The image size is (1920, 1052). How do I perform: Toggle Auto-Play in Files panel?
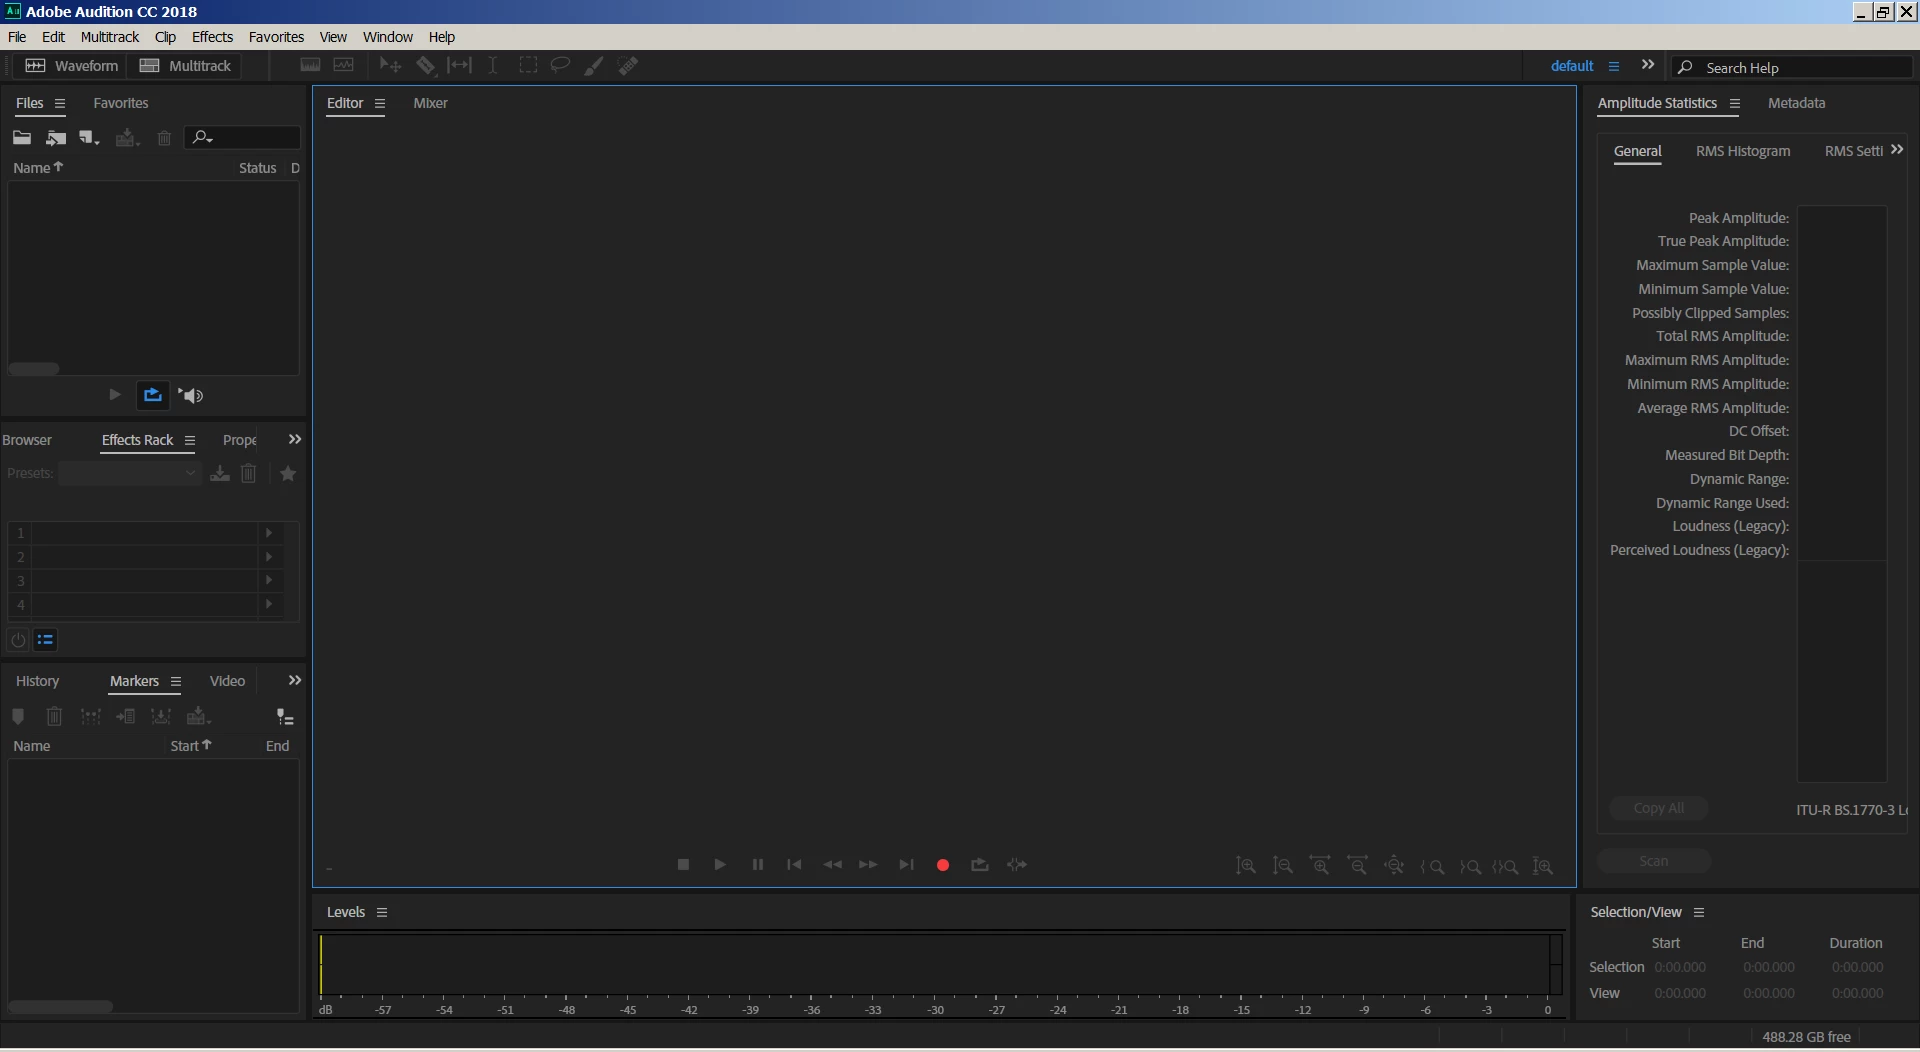coord(191,395)
